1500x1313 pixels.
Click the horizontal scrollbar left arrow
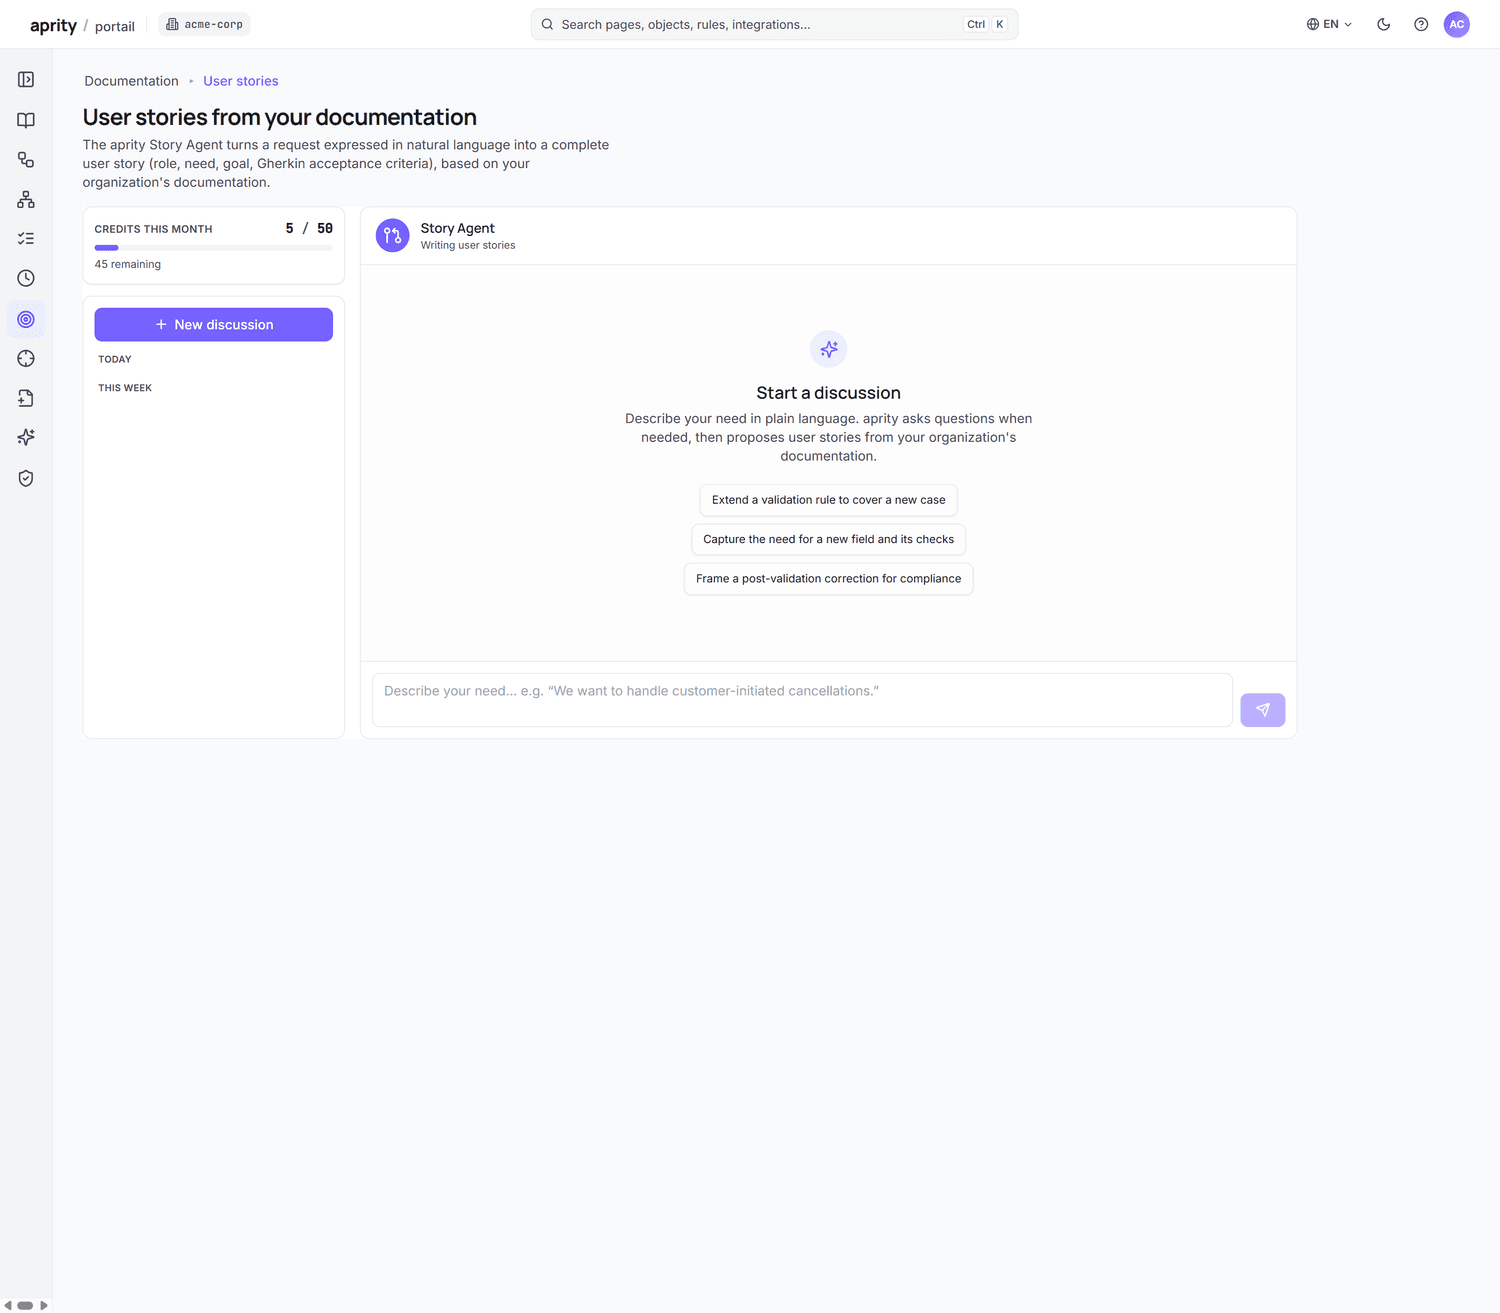8,1305
